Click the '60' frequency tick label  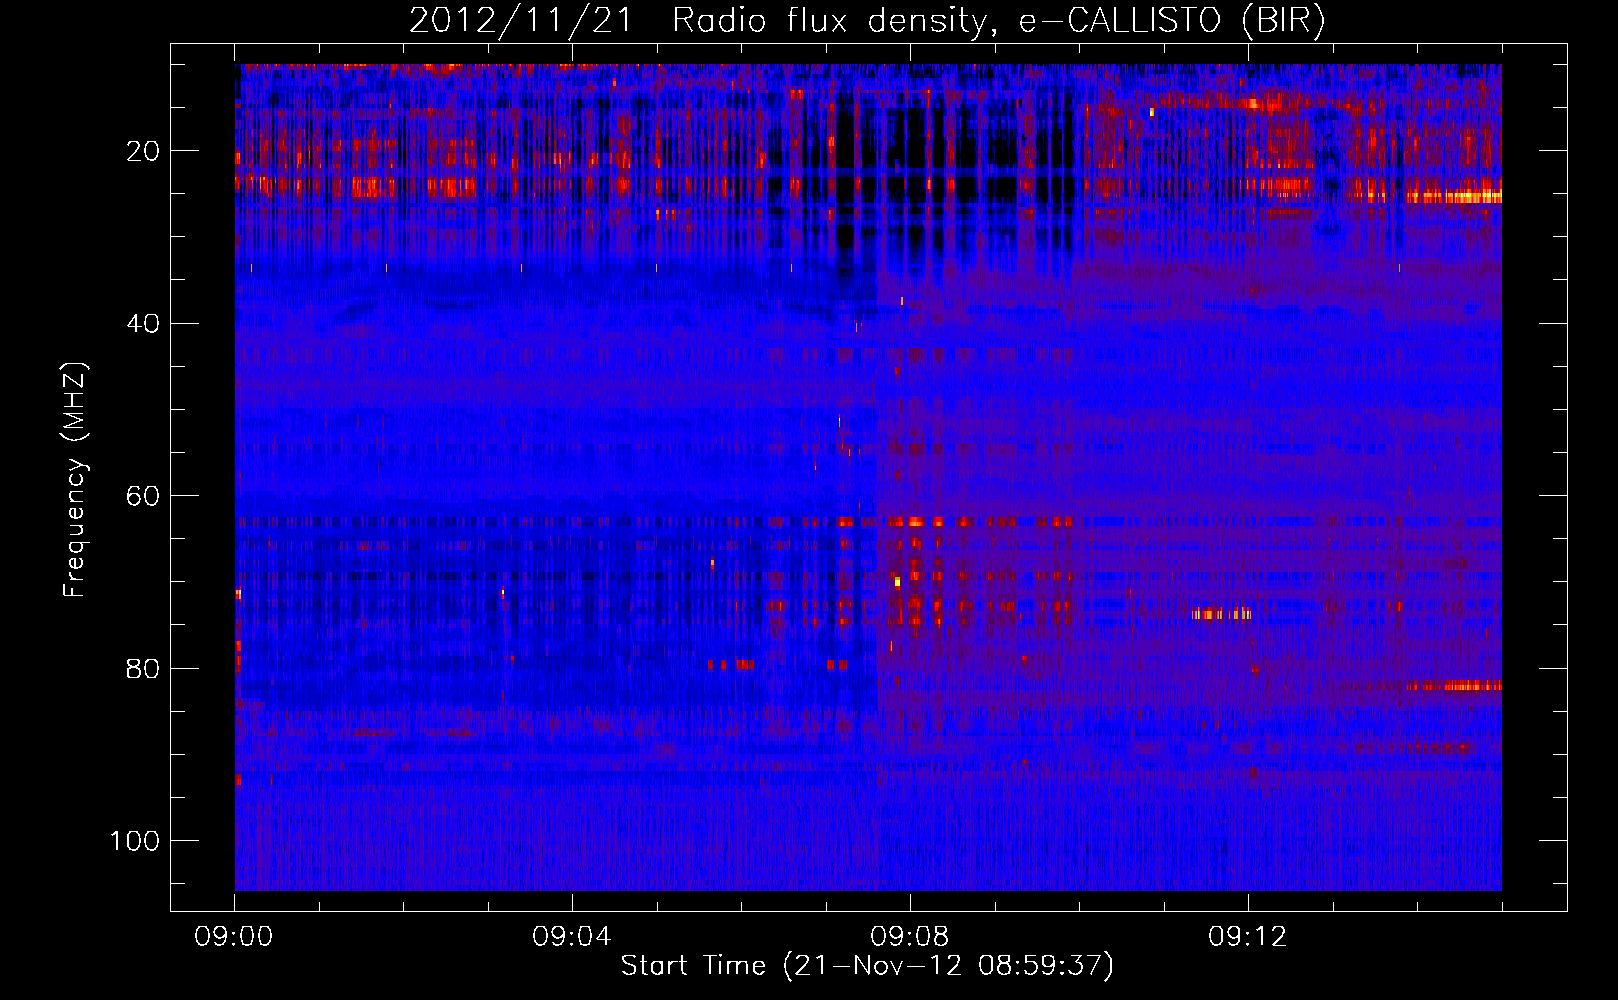click(x=144, y=496)
